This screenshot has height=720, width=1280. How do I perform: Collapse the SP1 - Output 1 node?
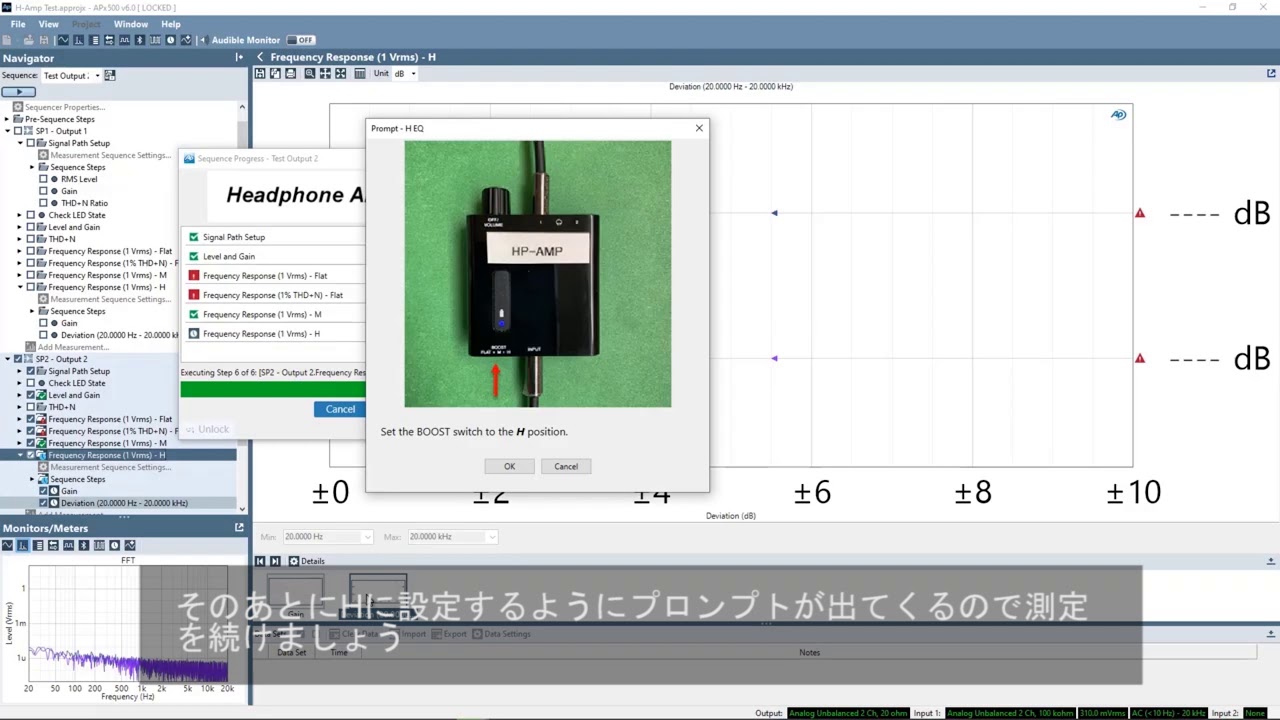(6, 131)
